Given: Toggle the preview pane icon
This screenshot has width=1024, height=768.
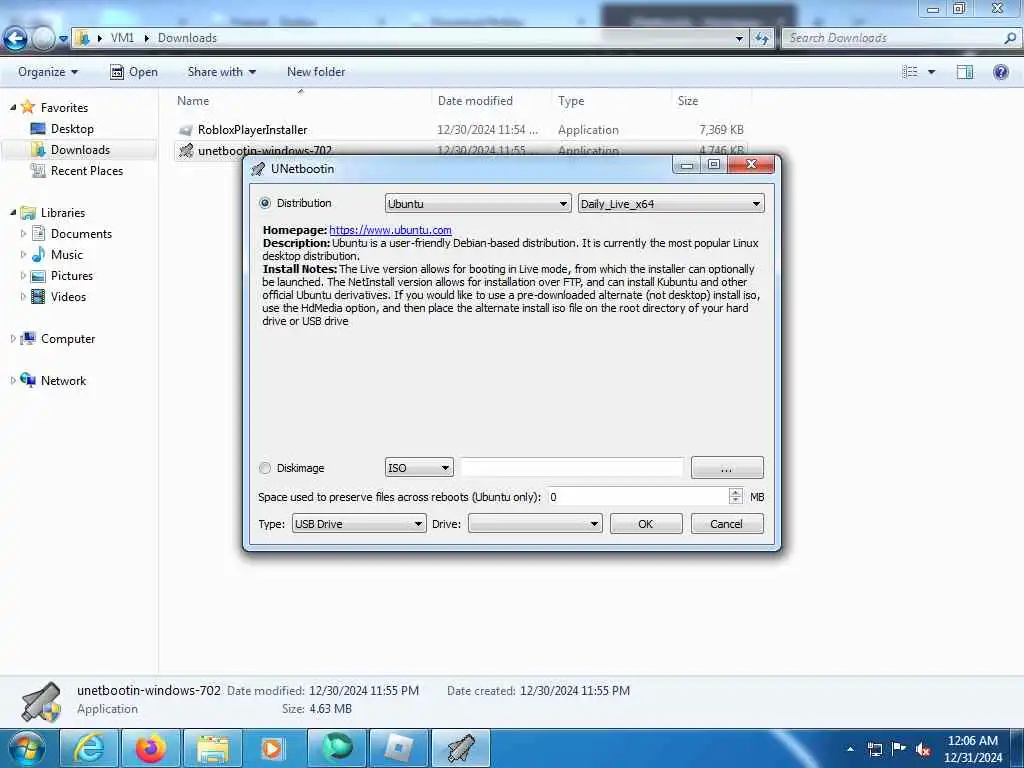Looking at the screenshot, I should tap(965, 72).
